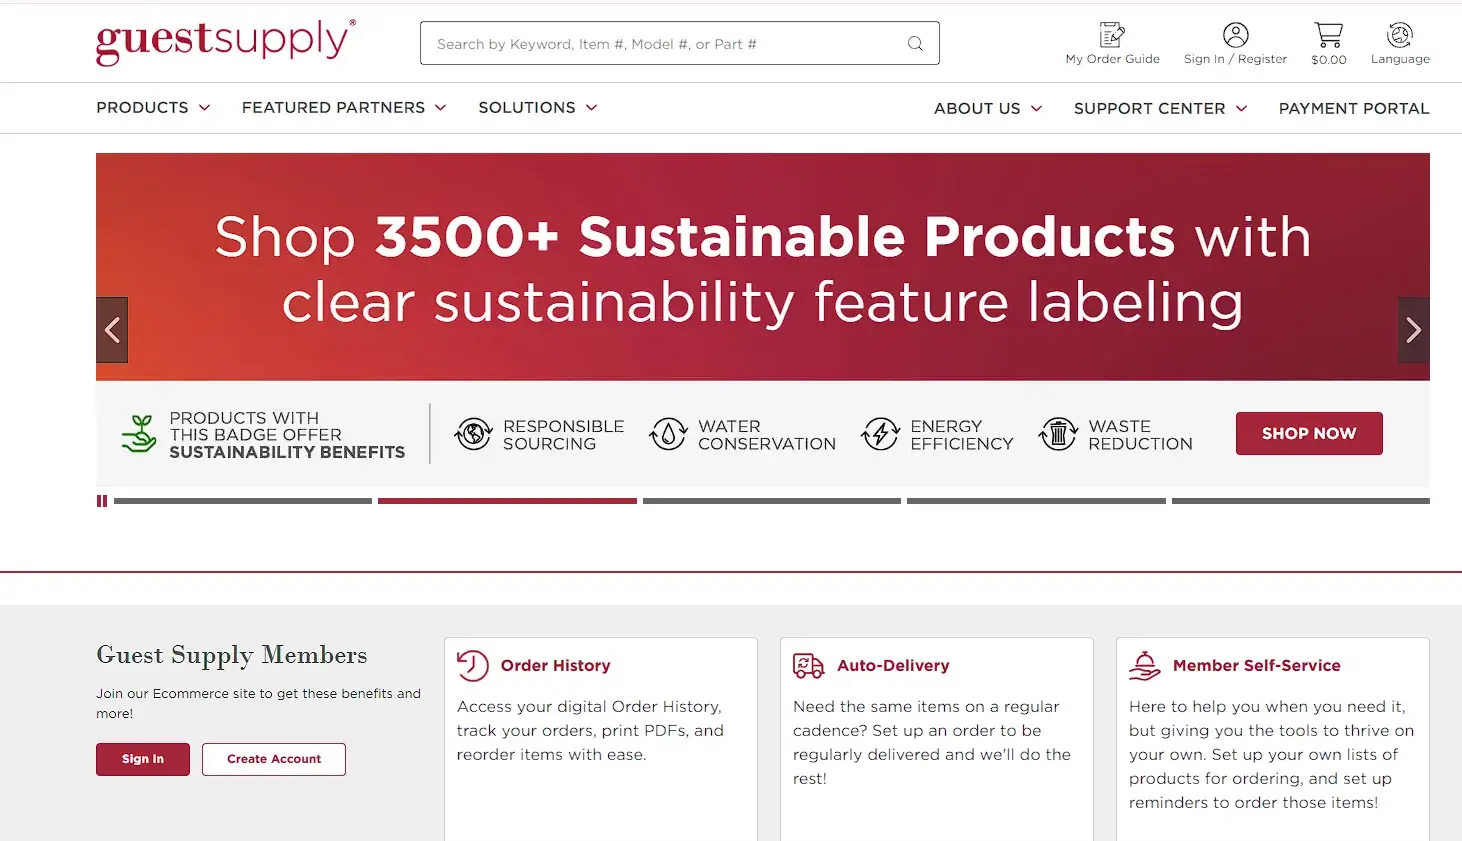Click the Member Self-Service icon
This screenshot has height=841, width=1462.
[1144, 665]
